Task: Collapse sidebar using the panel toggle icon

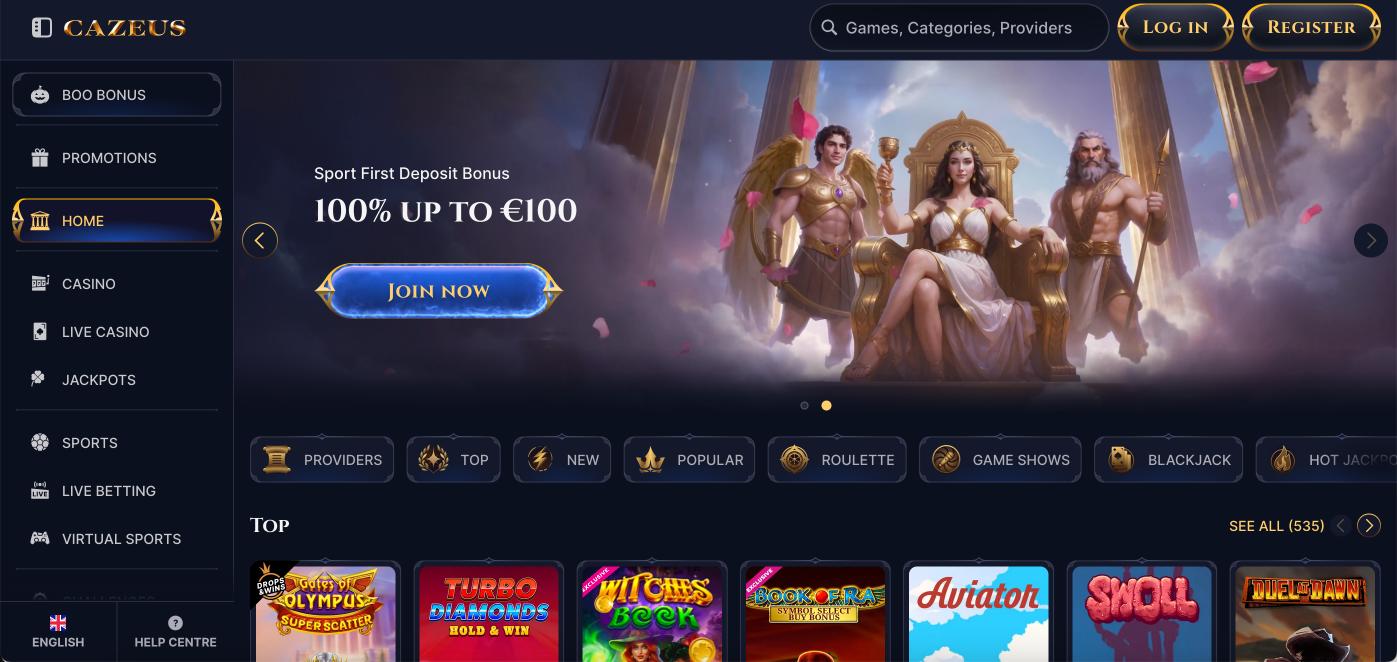Action: pyautogui.click(x=42, y=28)
